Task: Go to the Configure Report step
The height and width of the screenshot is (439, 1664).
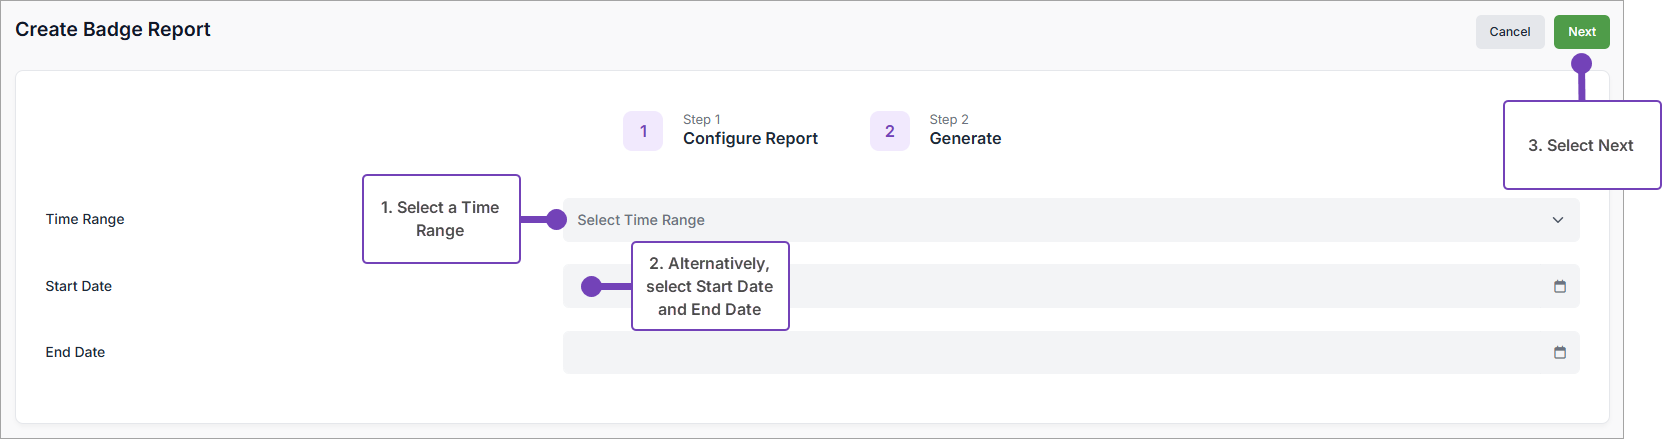Action: [x=750, y=138]
